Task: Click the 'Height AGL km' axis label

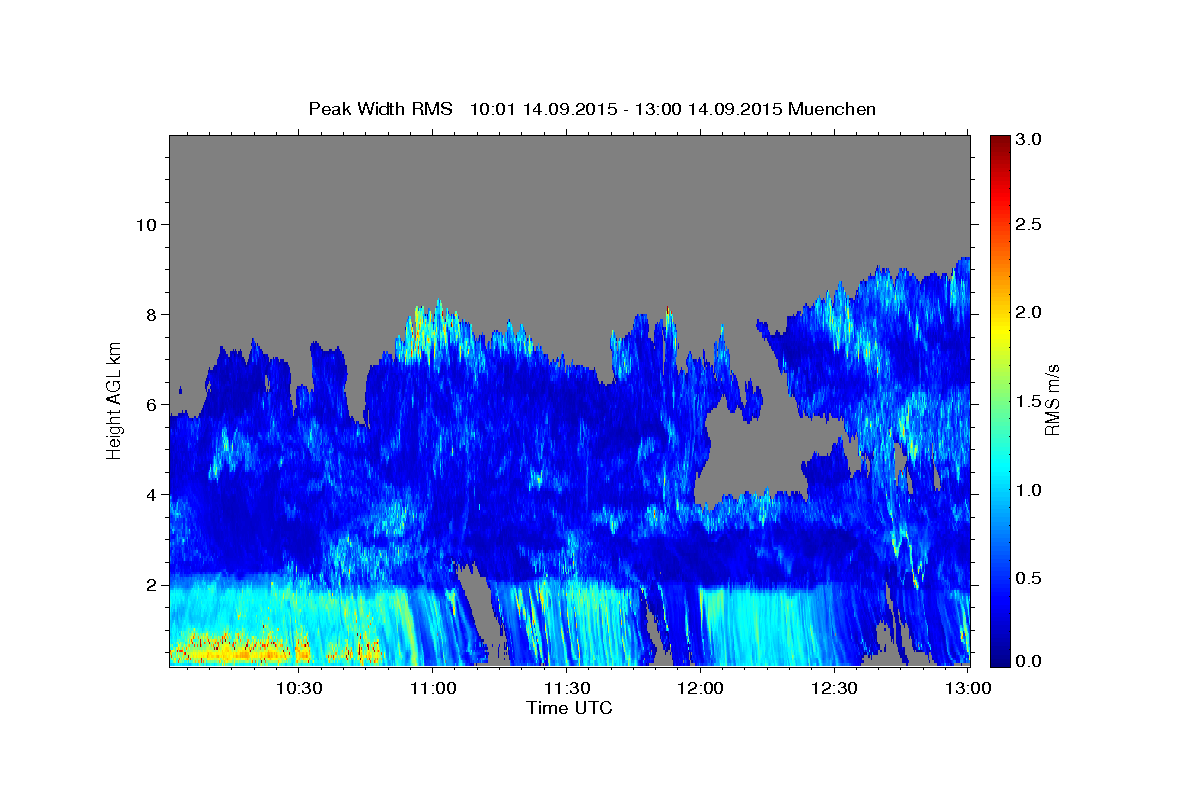Action: [x=115, y=400]
